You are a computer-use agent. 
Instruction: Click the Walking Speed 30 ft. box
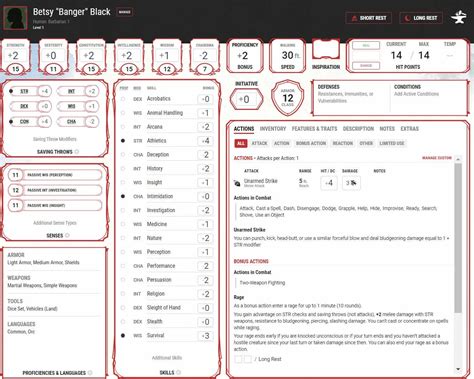tap(287, 56)
